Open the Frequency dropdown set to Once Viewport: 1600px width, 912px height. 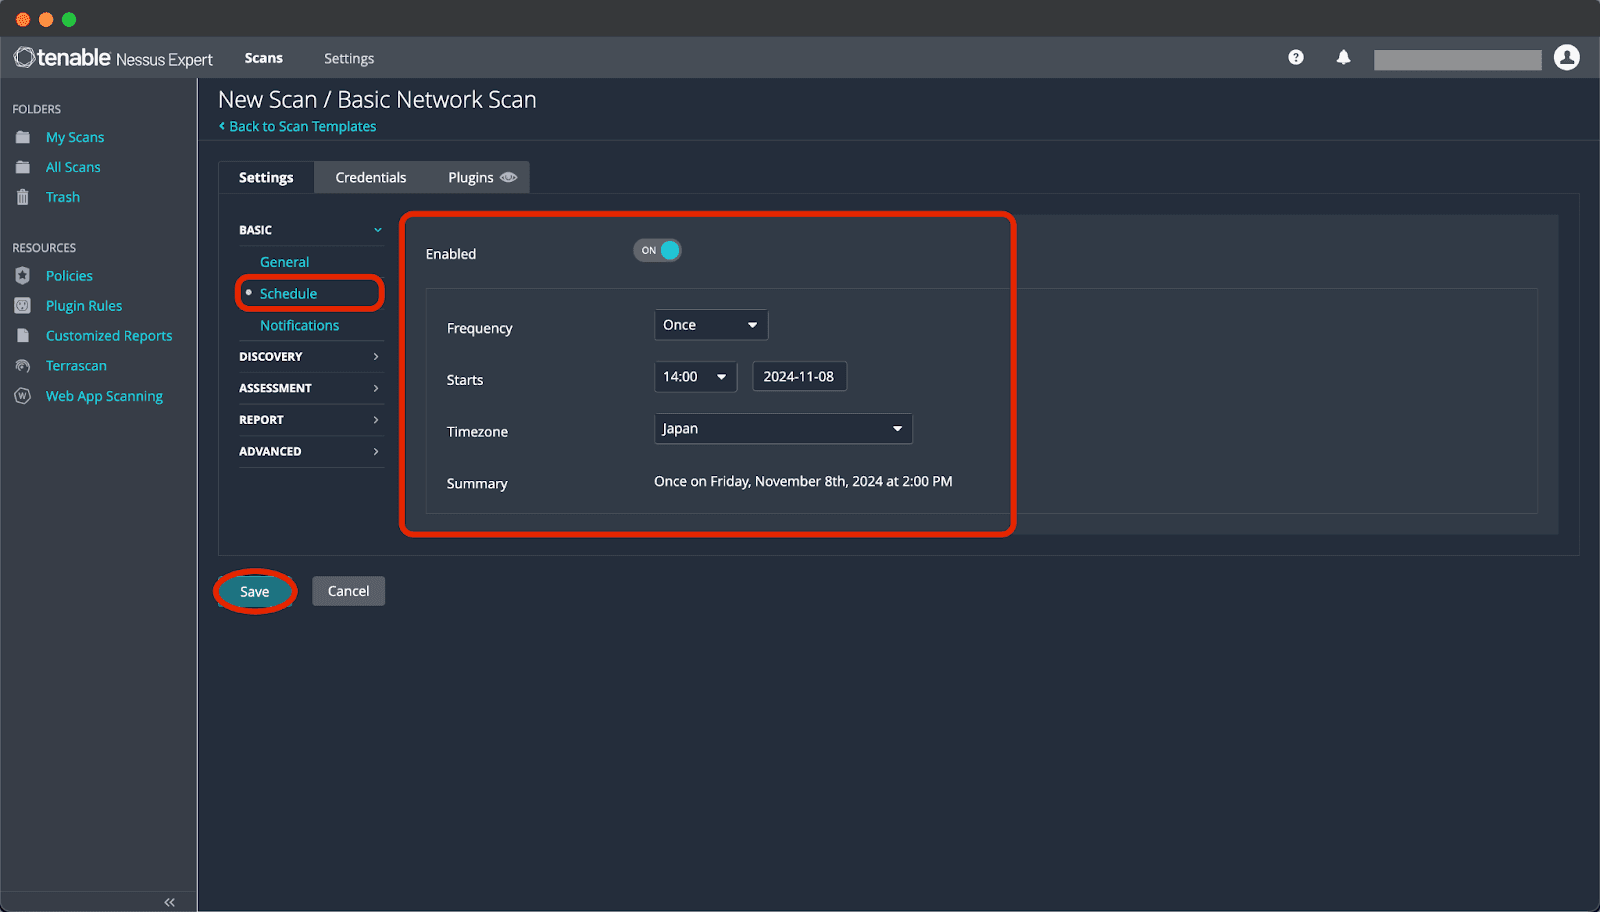(x=711, y=325)
